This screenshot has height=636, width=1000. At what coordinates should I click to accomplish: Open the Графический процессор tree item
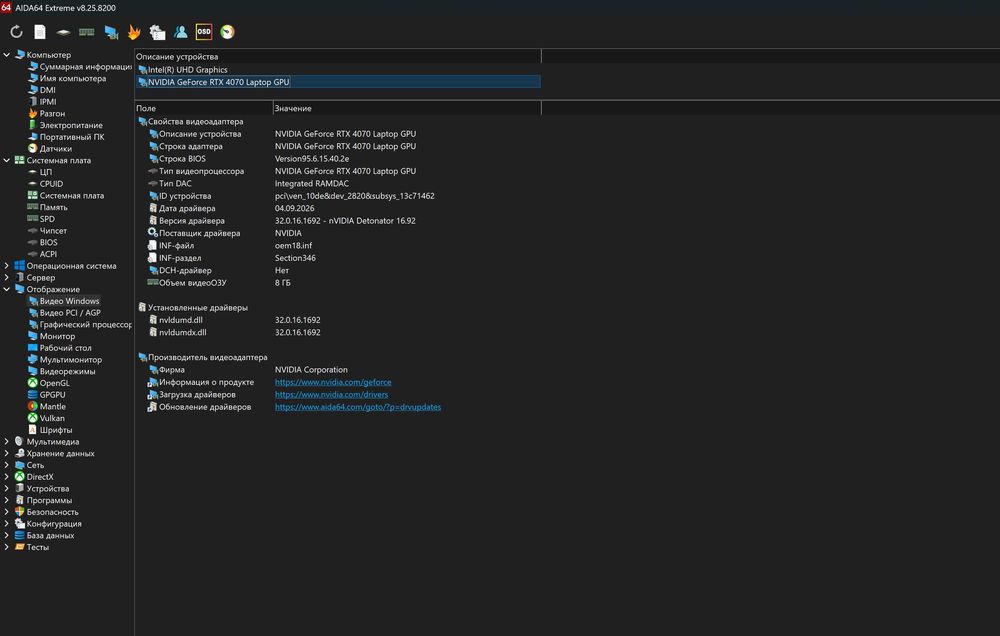coord(85,324)
